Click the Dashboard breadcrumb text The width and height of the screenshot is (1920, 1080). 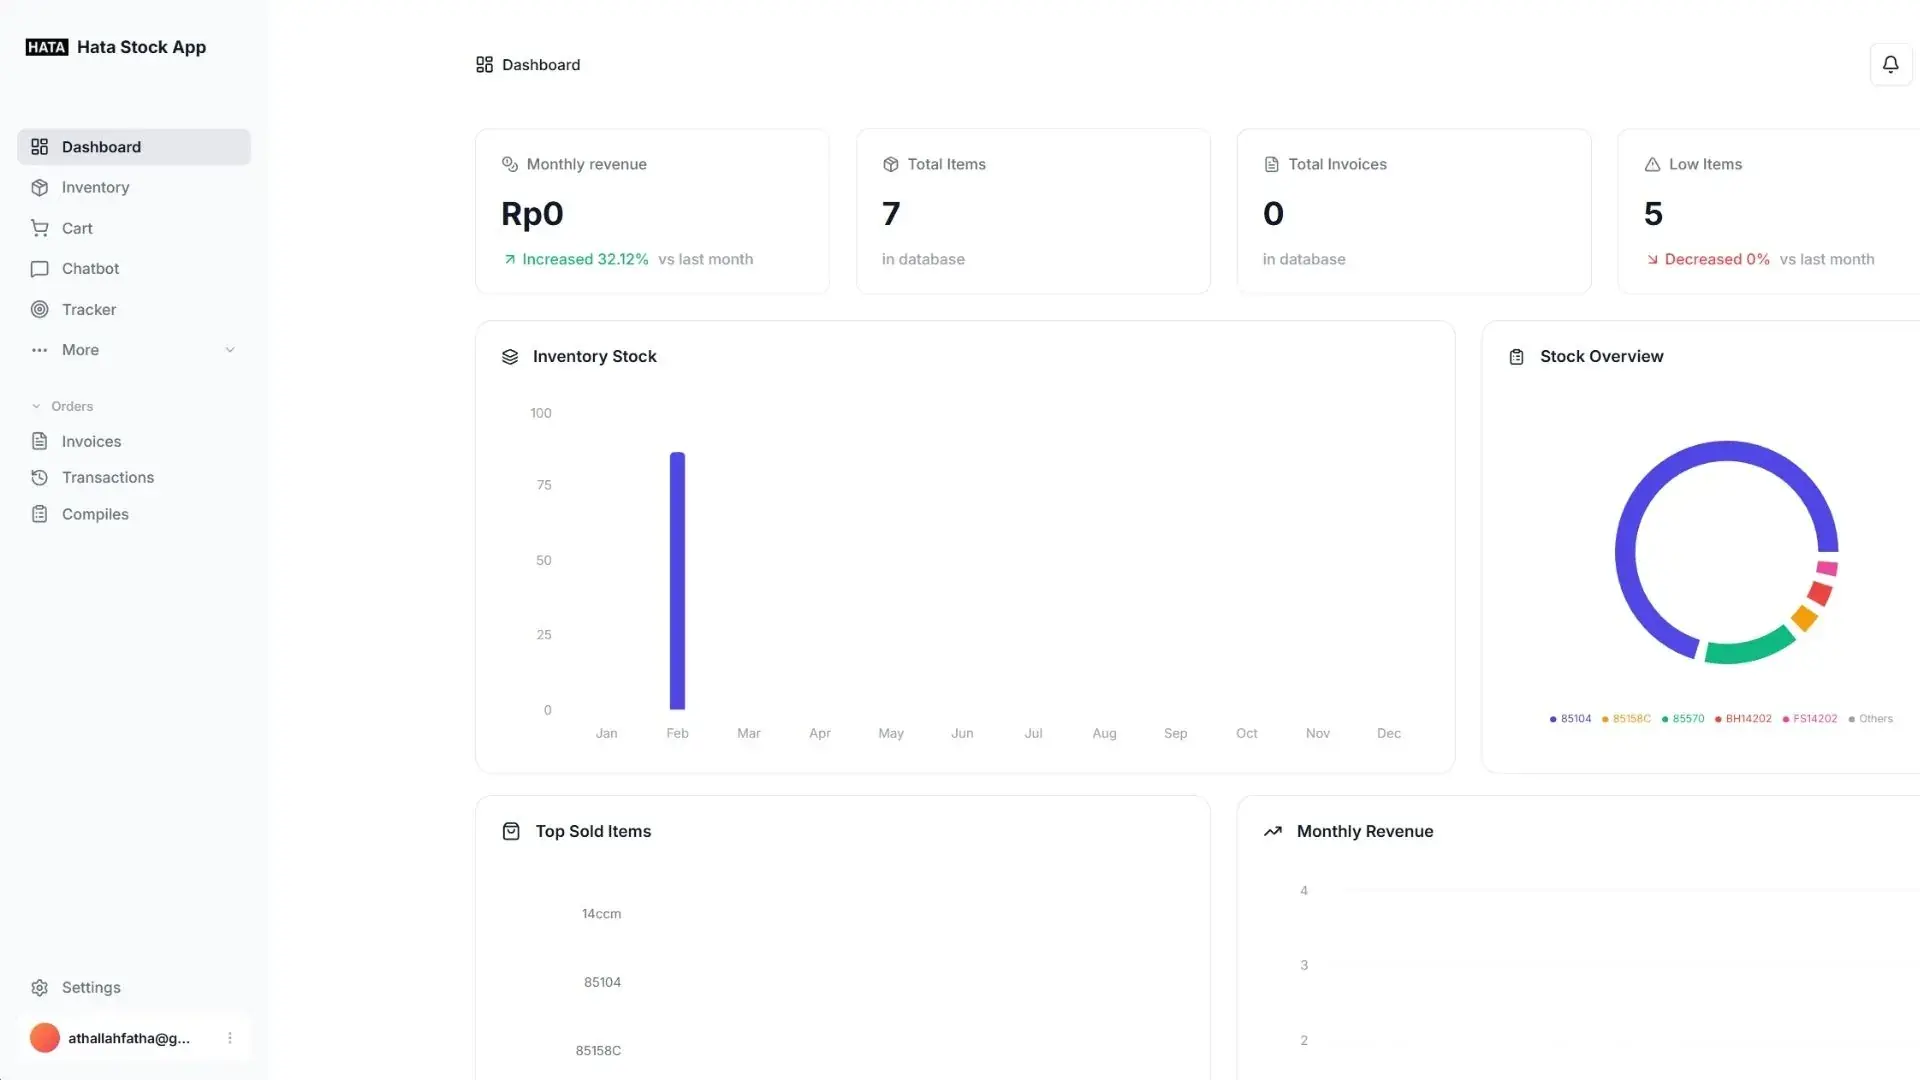(541, 65)
